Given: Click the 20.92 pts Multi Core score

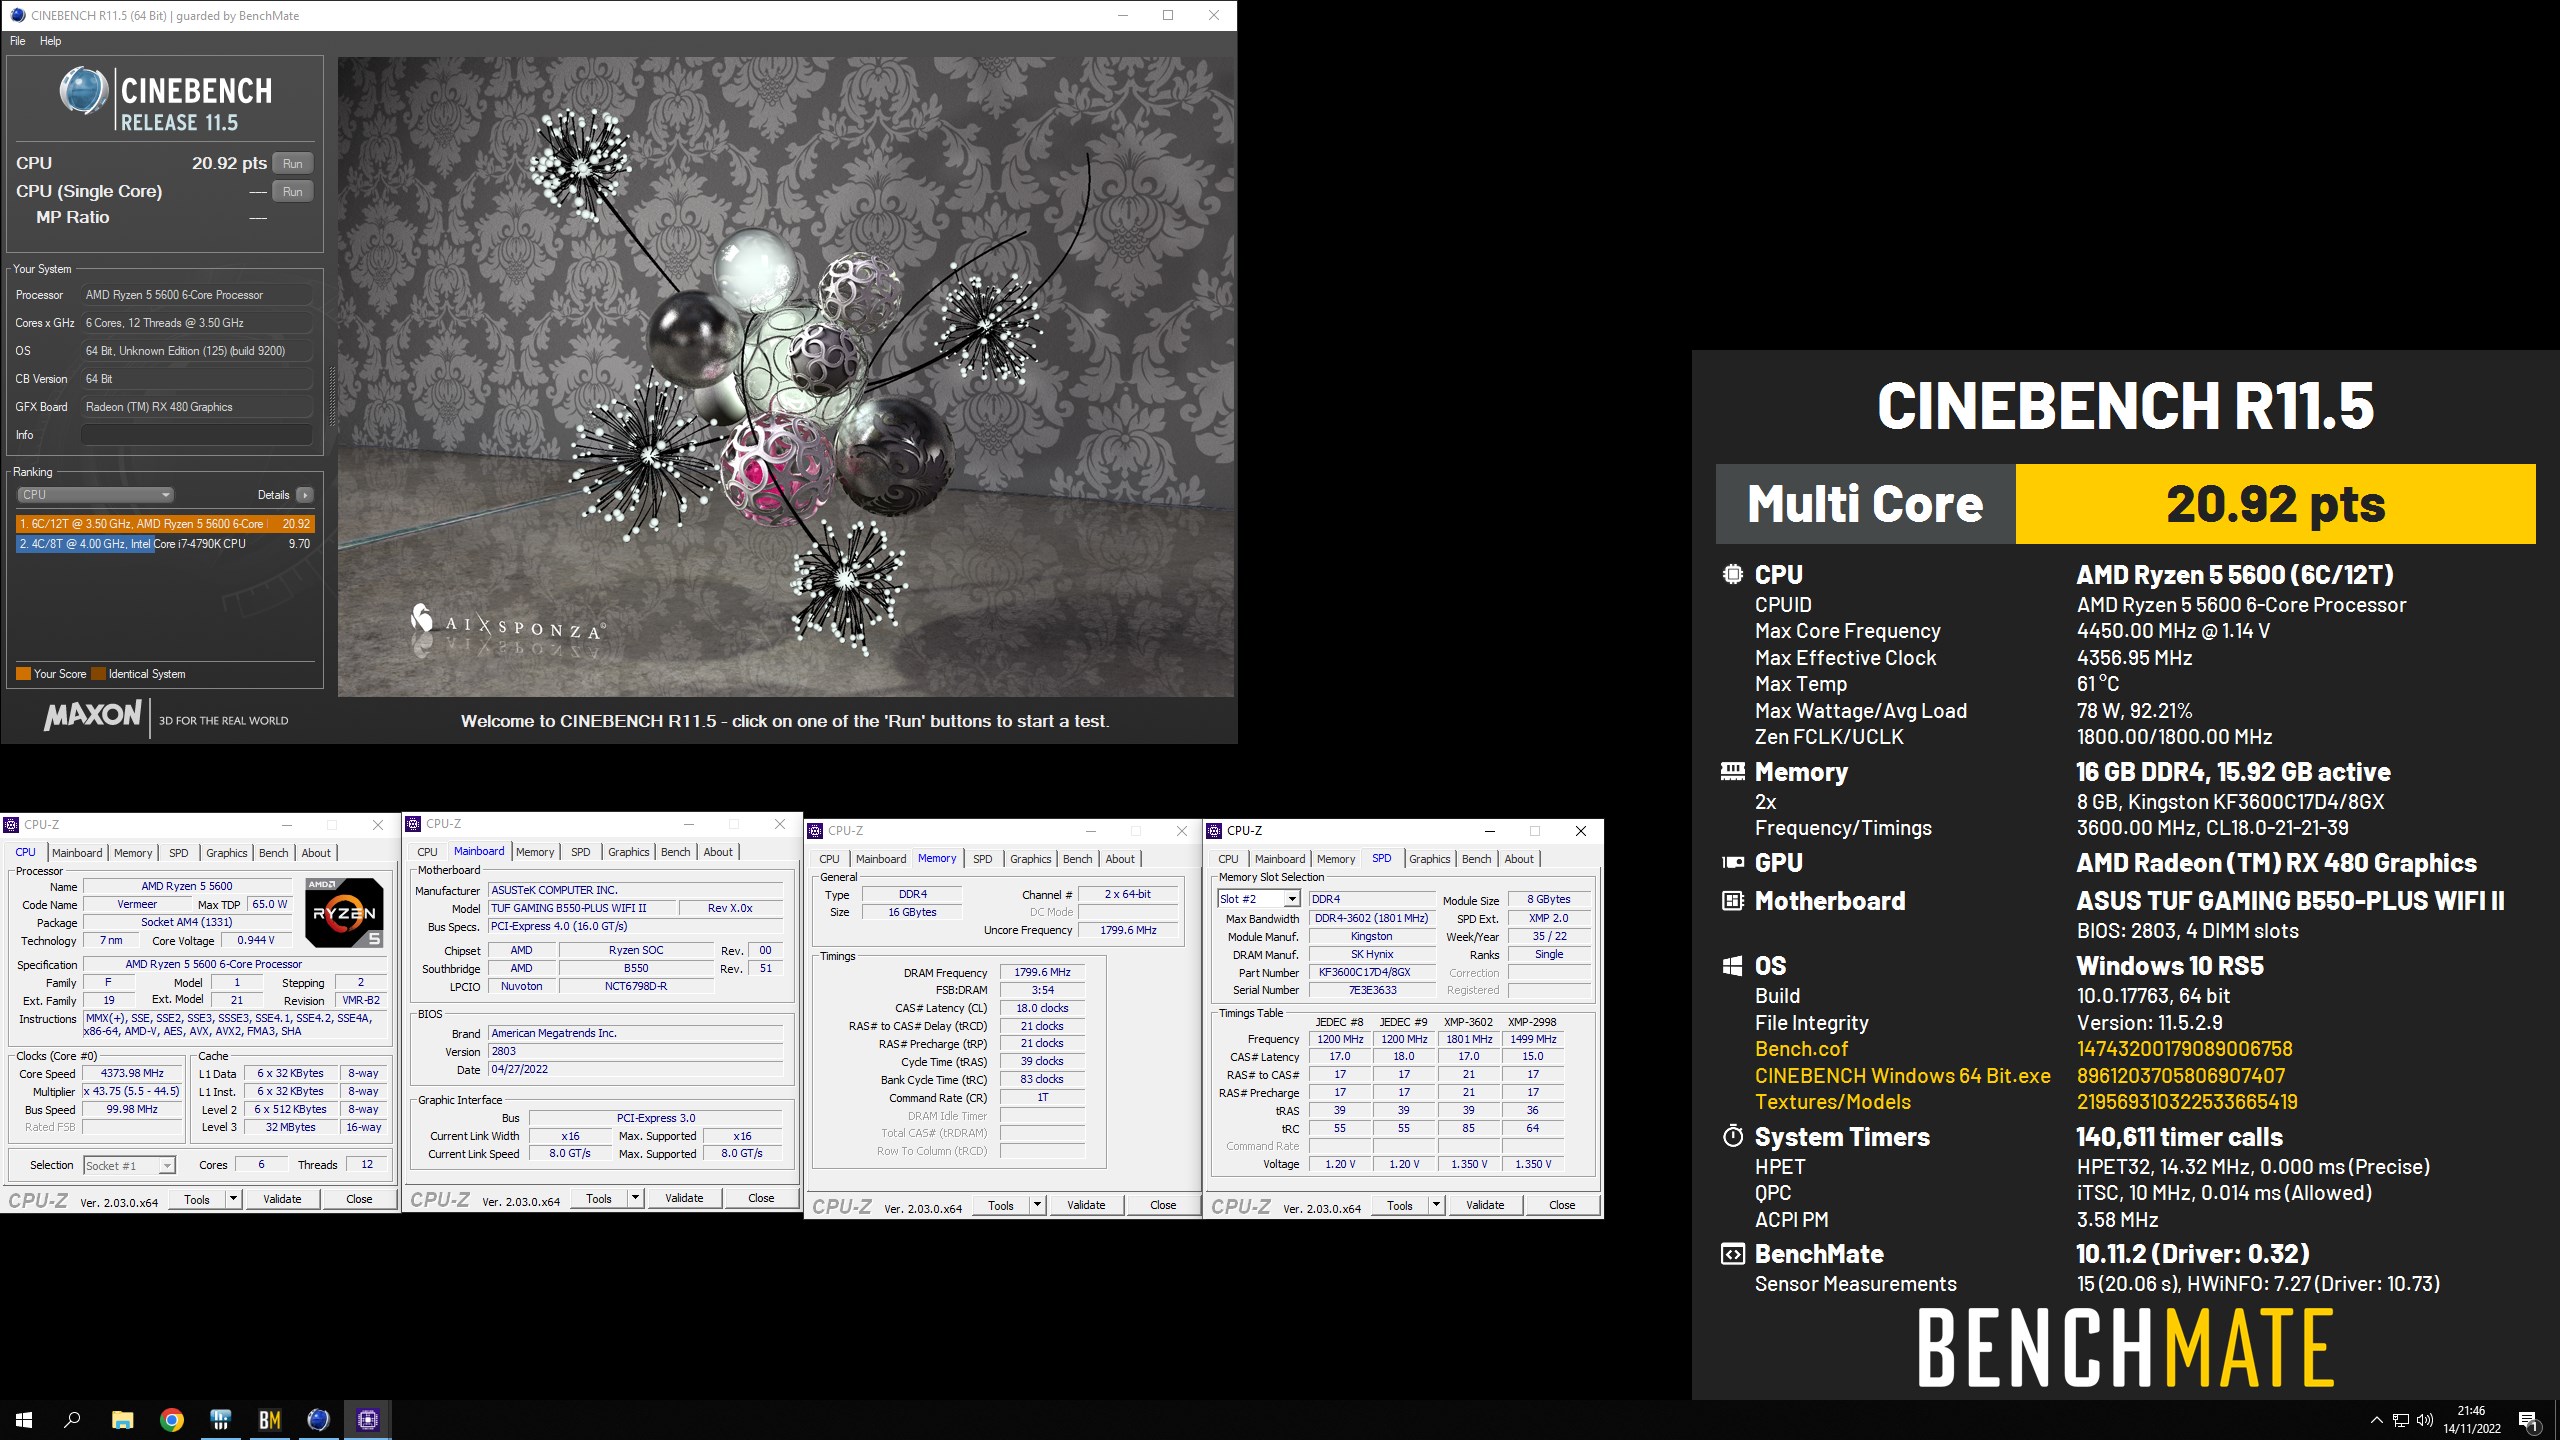Looking at the screenshot, I should [2275, 504].
